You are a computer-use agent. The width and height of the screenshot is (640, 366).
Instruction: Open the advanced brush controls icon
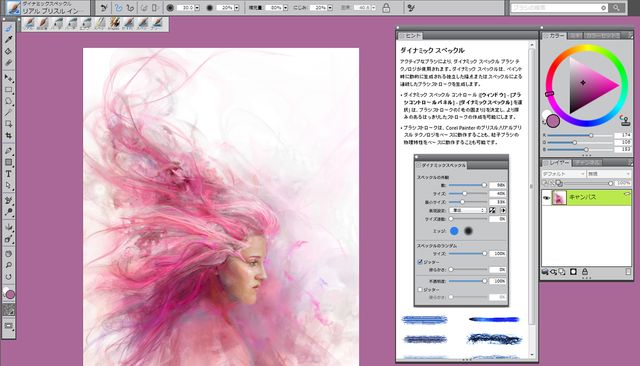click(x=411, y=8)
